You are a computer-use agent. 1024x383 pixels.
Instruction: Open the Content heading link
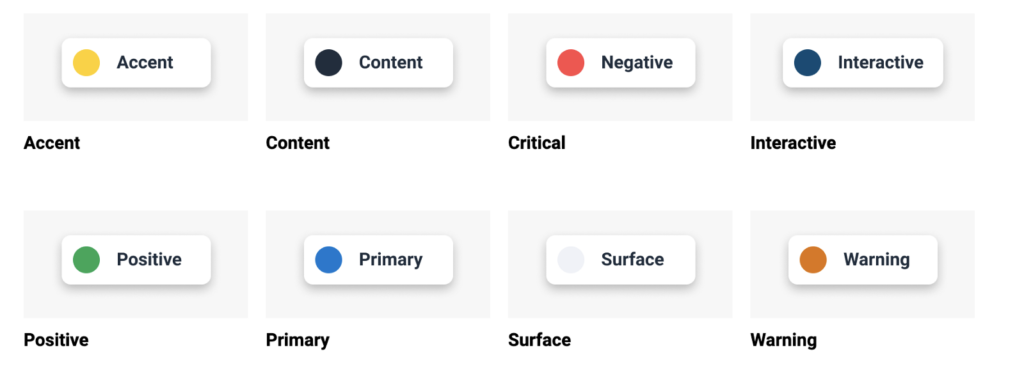(x=298, y=142)
